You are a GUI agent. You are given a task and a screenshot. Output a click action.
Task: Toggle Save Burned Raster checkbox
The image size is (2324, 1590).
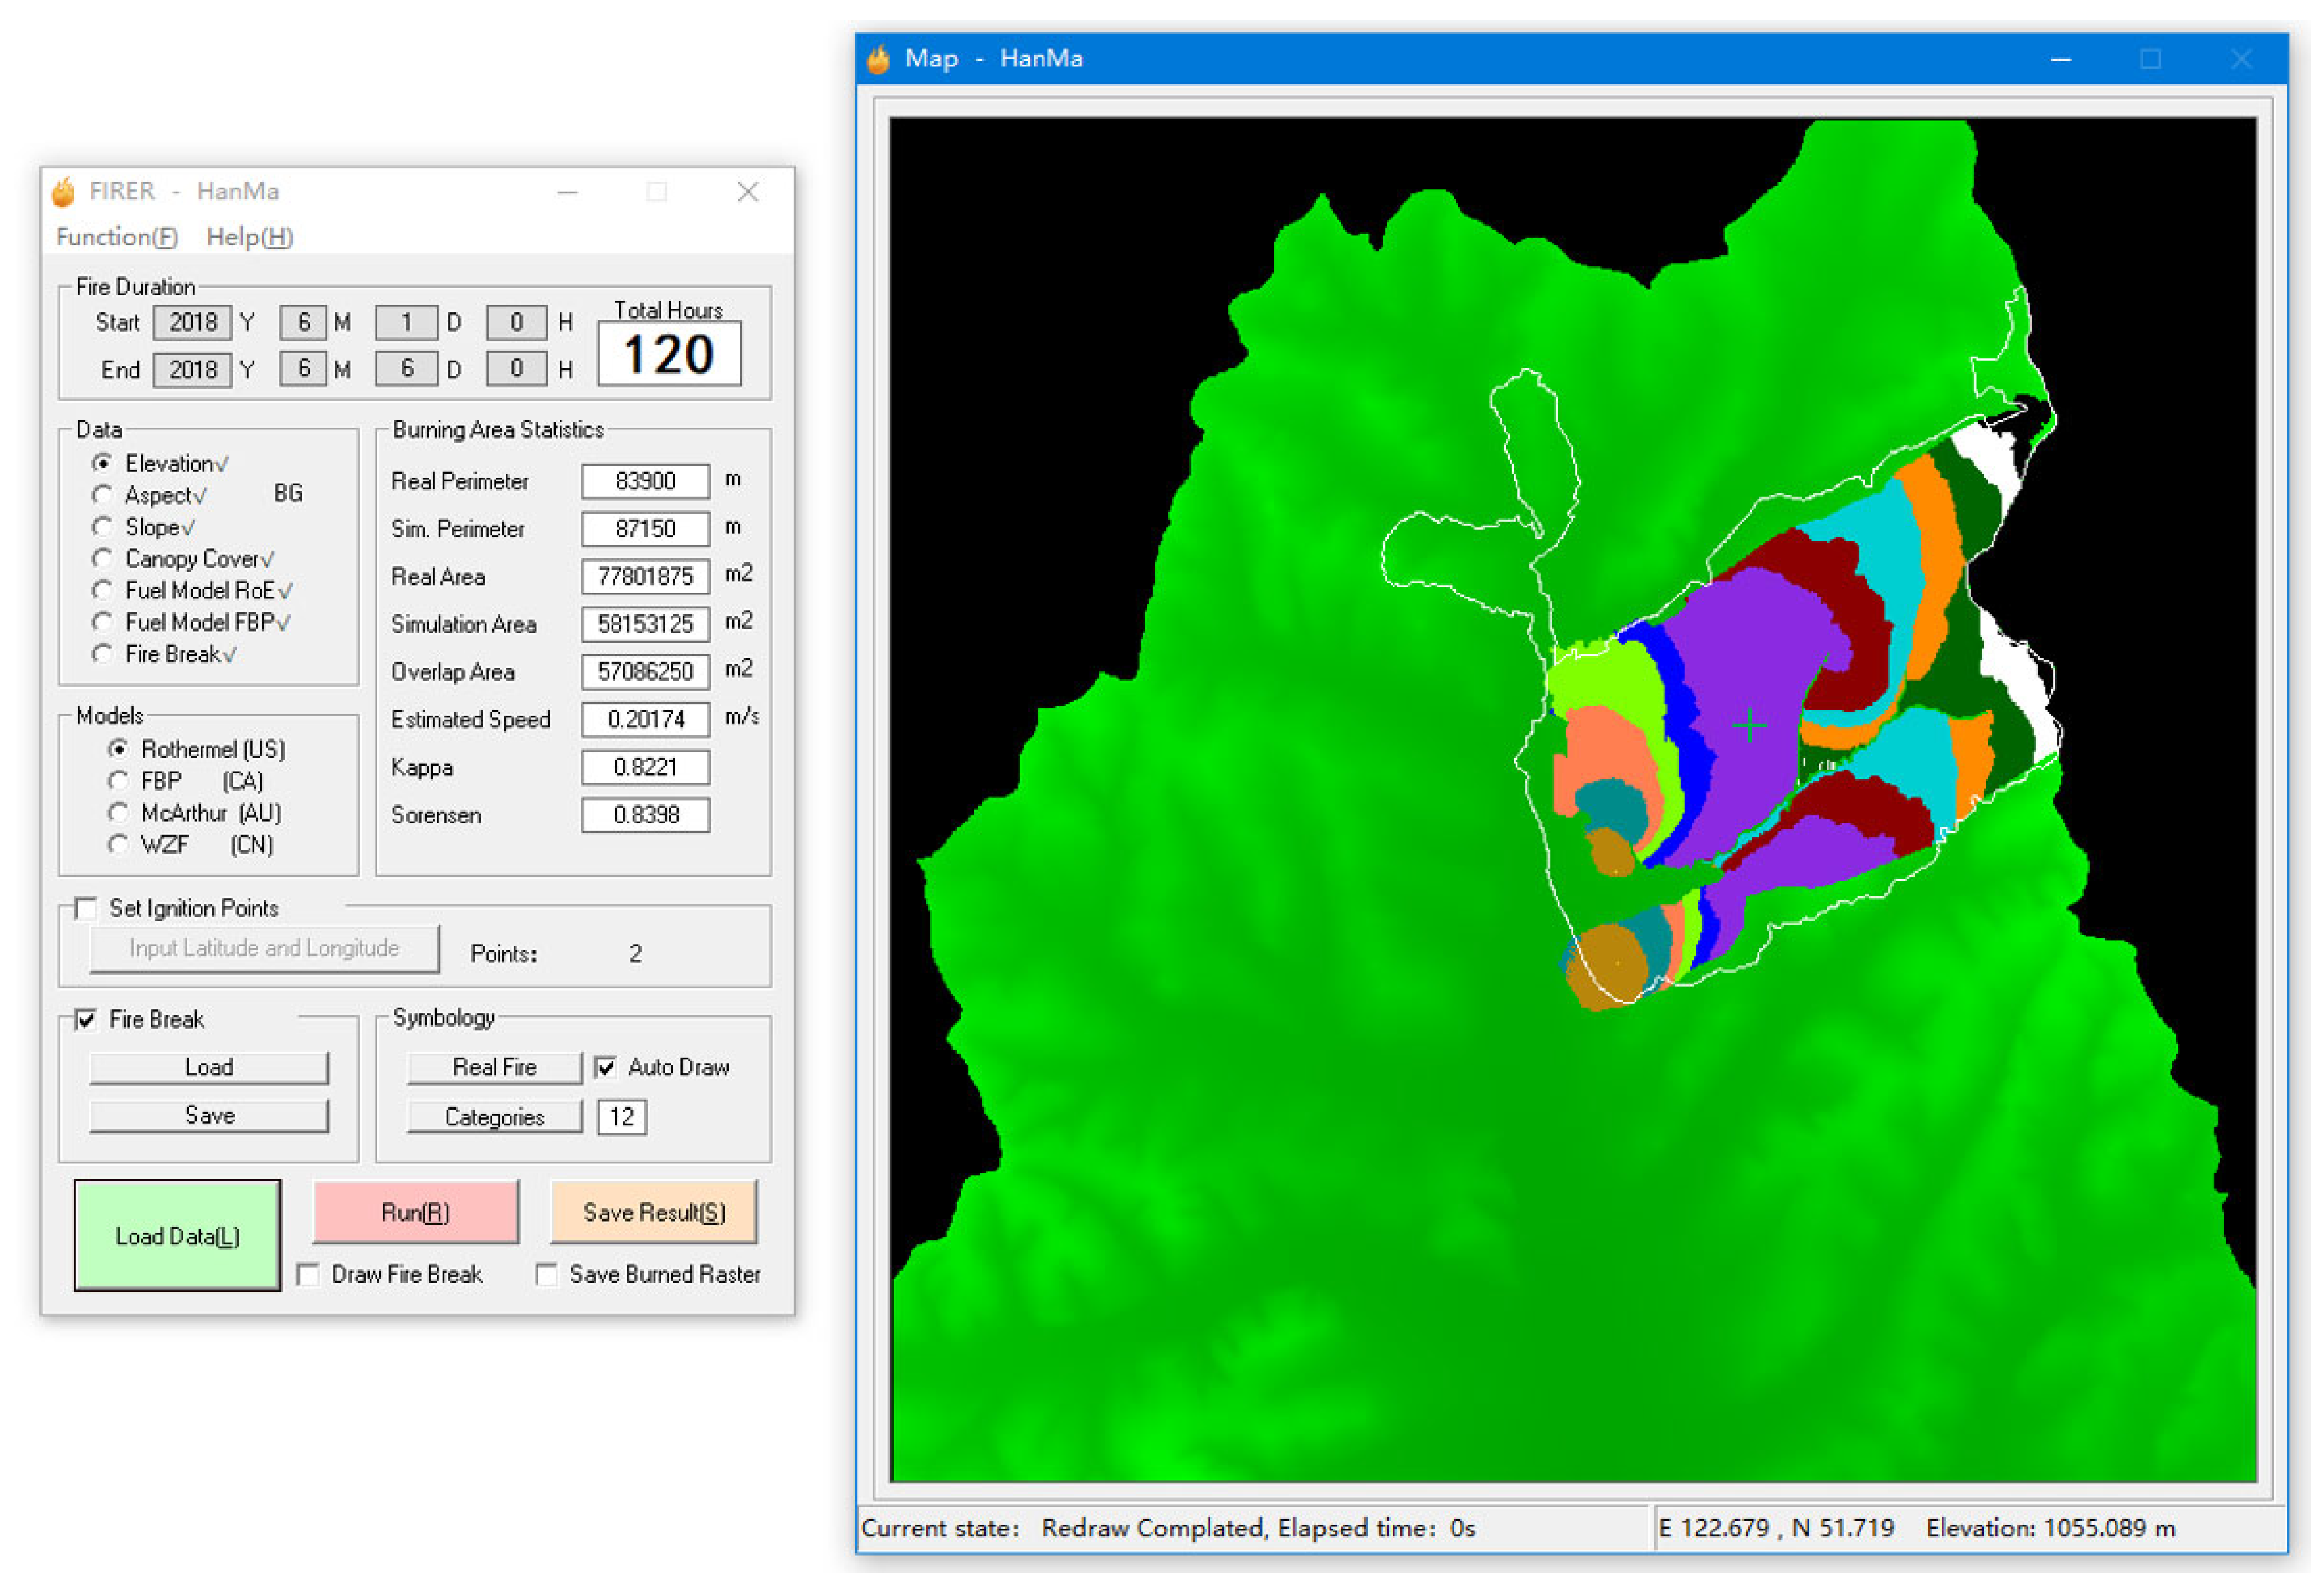click(x=547, y=1275)
